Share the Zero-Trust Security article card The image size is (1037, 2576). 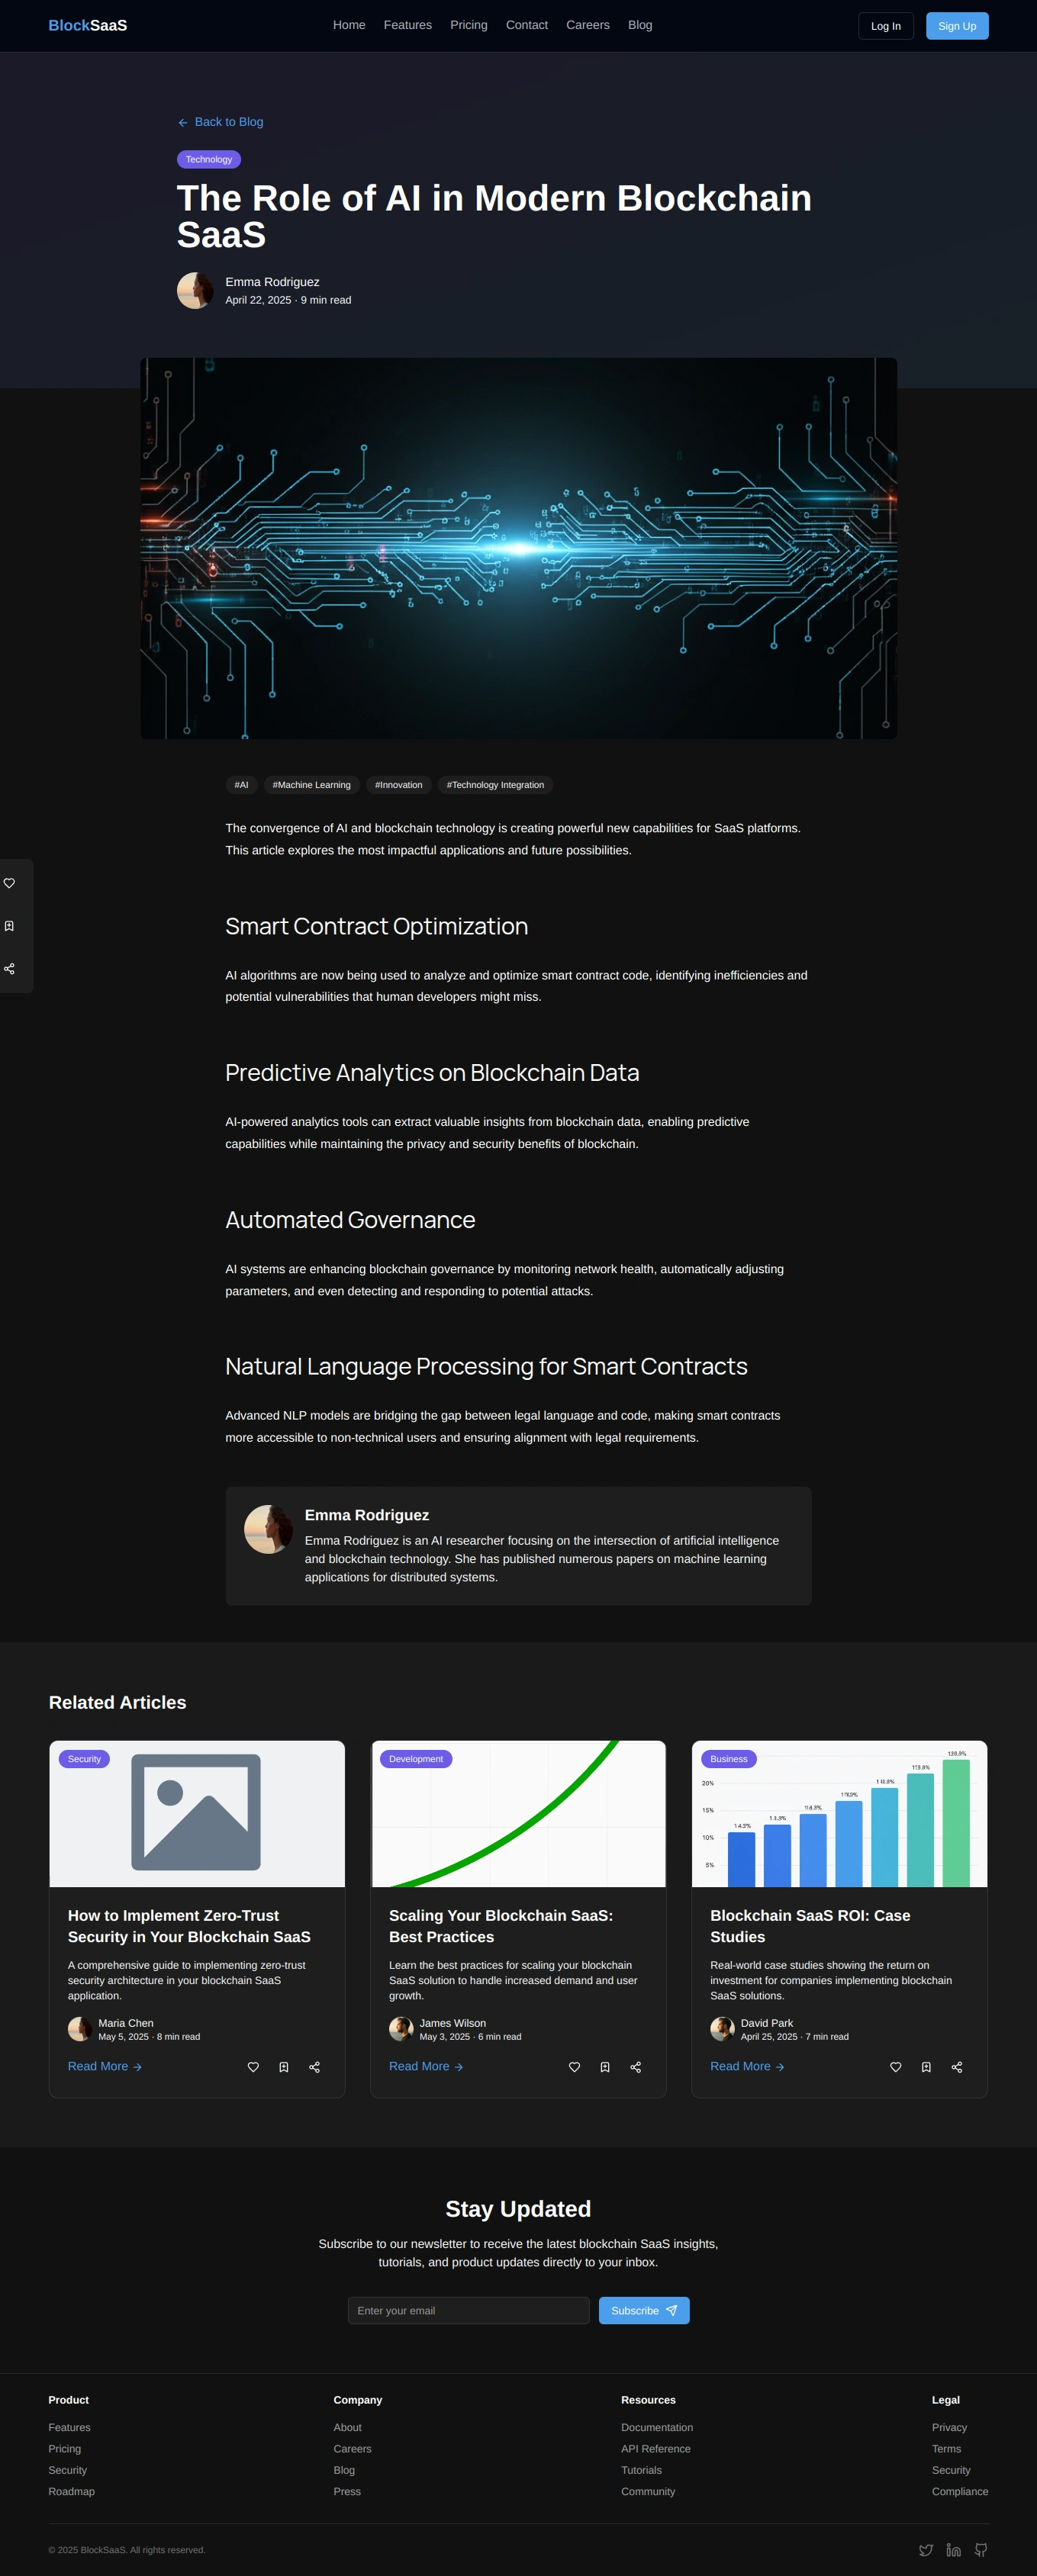pos(314,2067)
